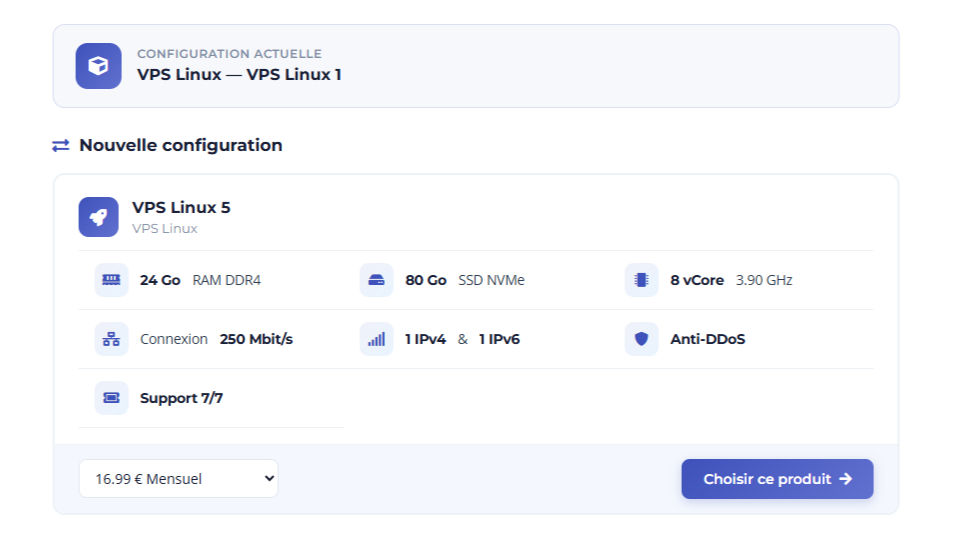Click the signal bars IP address icon
Image resolution: width=960 pixels, height=540 pixels.
pos(376,339)
